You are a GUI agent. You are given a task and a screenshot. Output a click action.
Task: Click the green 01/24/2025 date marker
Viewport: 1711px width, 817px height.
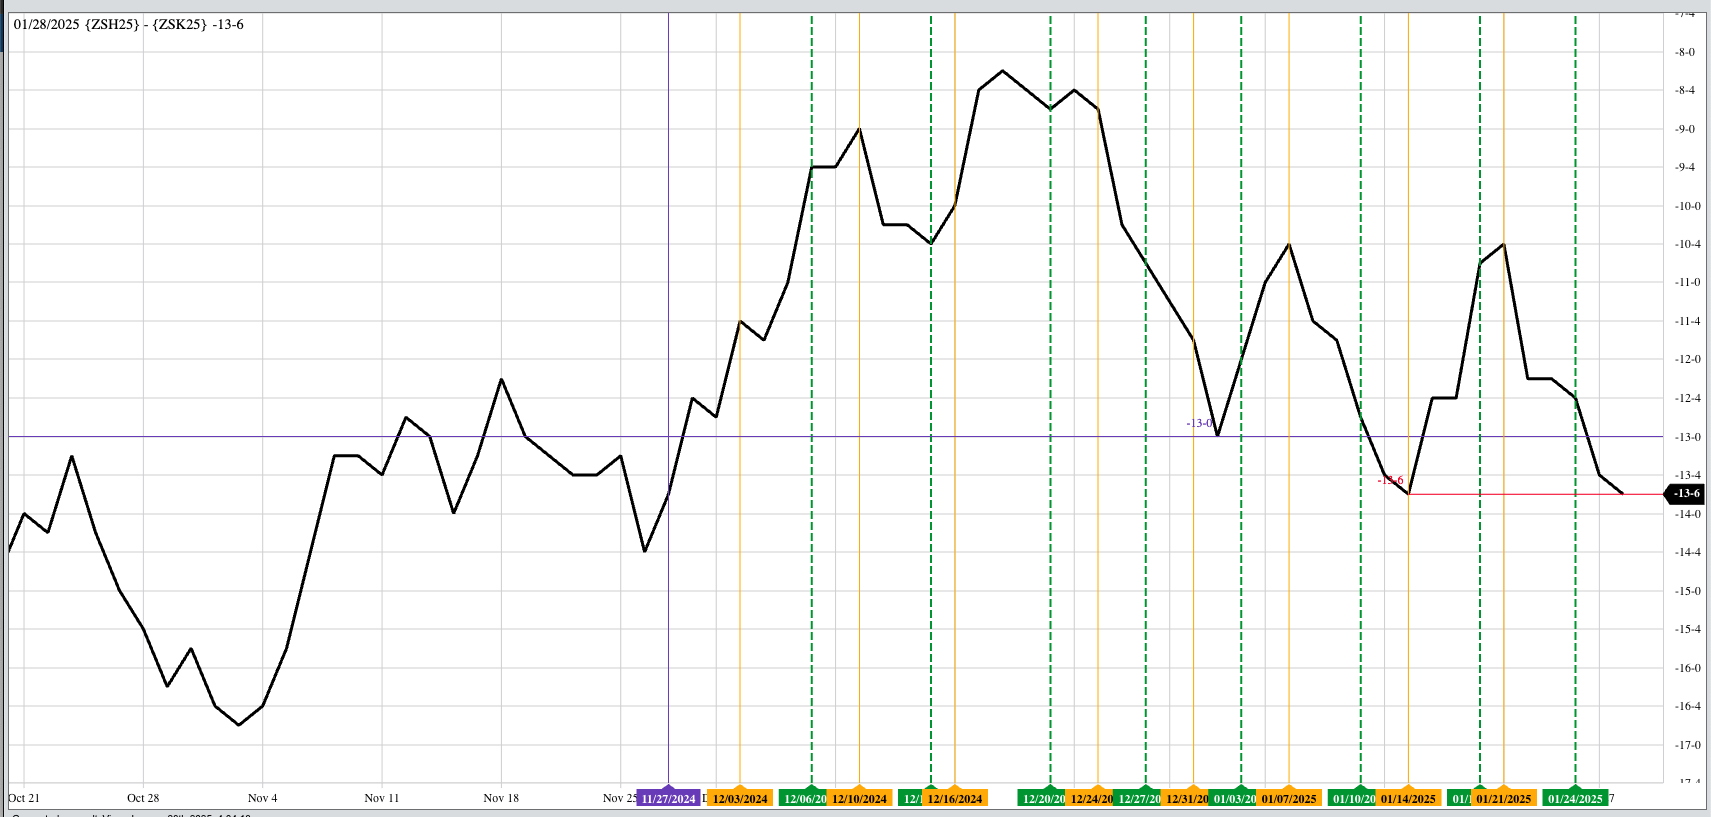(x=1575, y=798)
